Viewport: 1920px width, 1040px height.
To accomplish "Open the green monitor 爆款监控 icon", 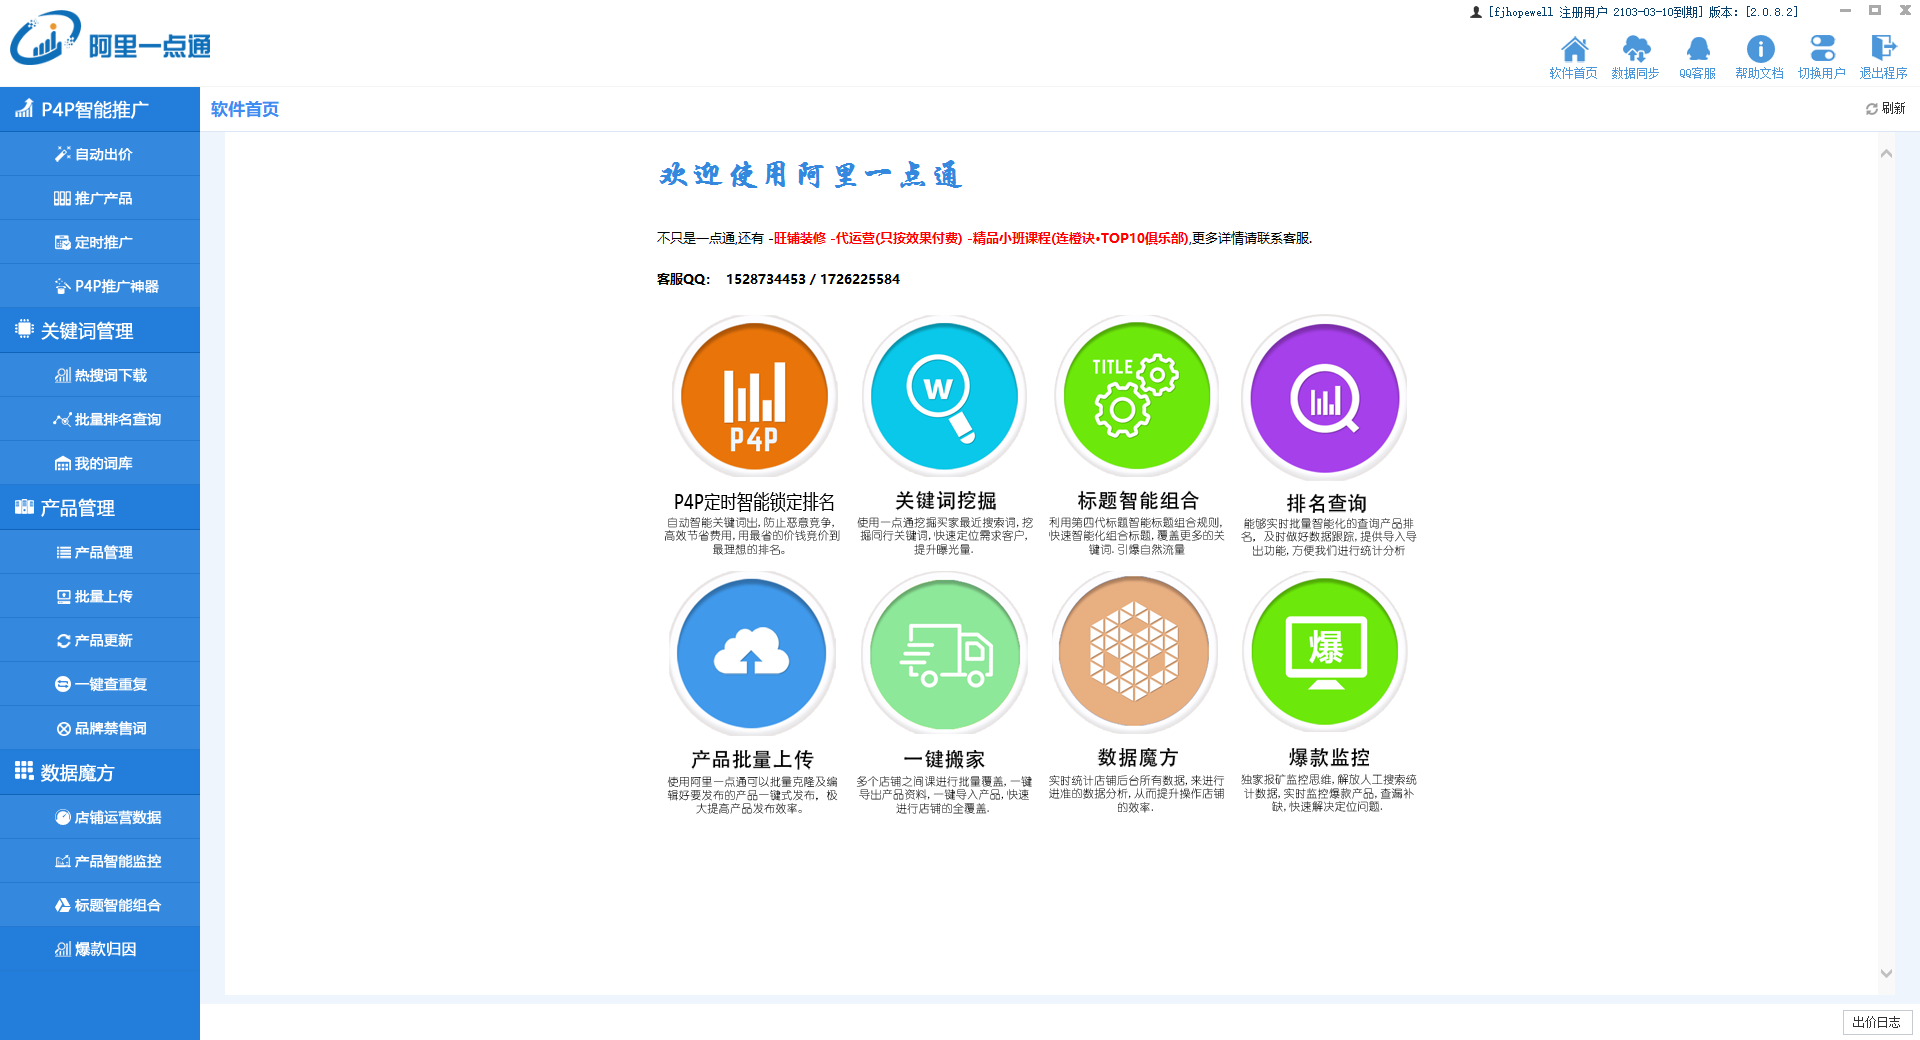I will point(1325,652).
